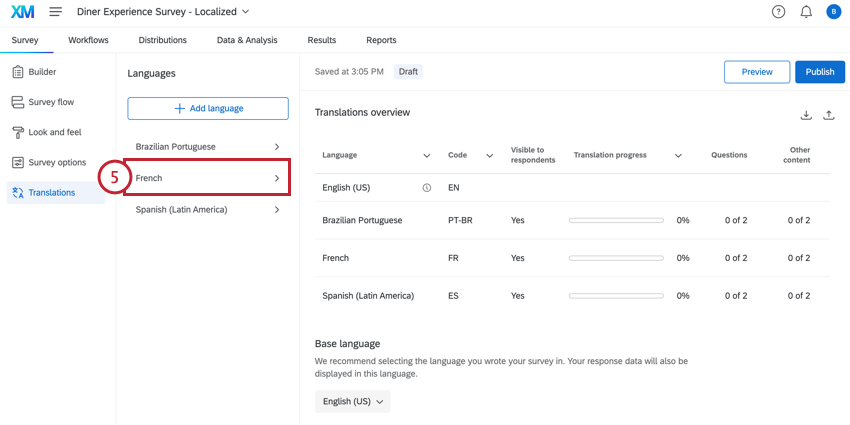Click the XM logo icon
Viewport: 850px width, 425px height.
pos(23,12)
